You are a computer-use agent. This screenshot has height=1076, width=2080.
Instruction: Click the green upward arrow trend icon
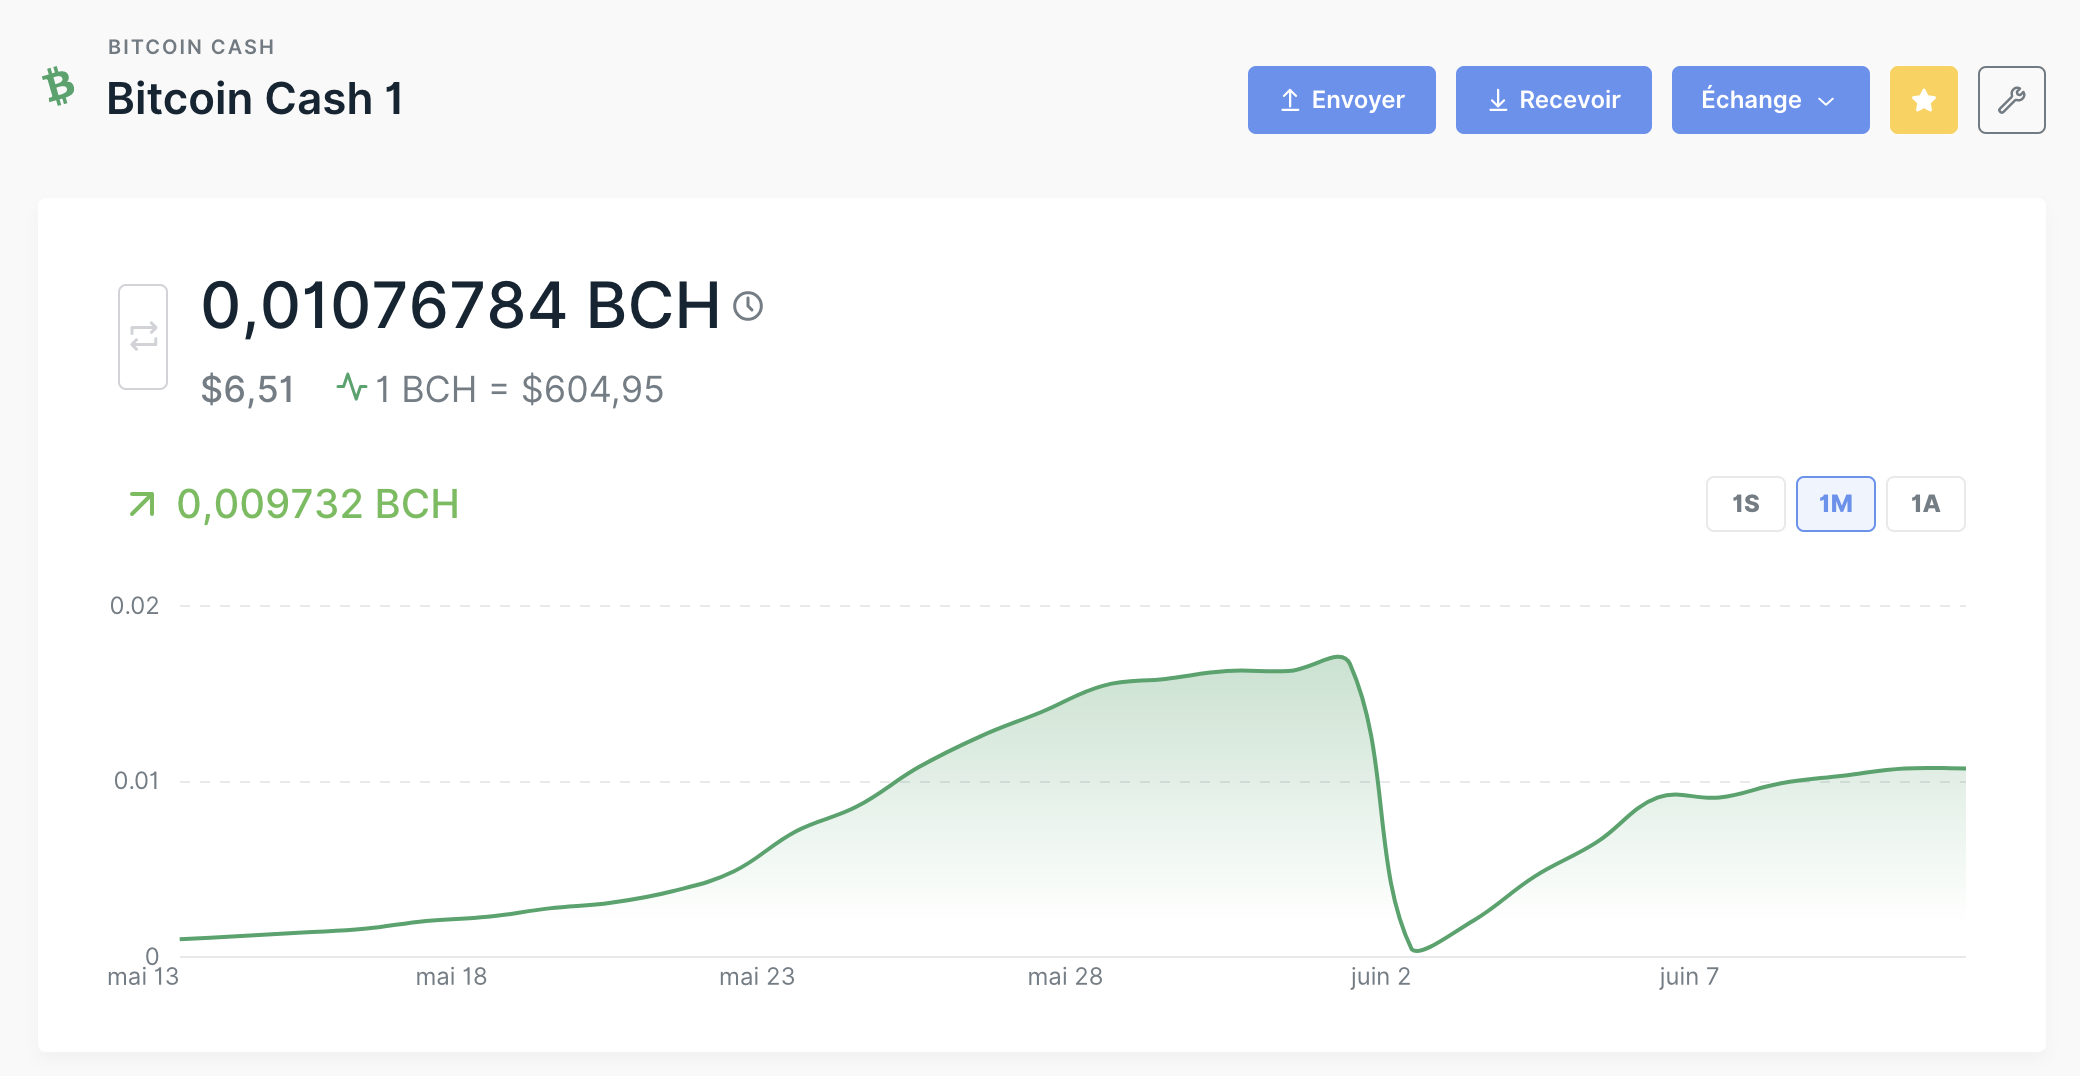(x=142, y=505)
